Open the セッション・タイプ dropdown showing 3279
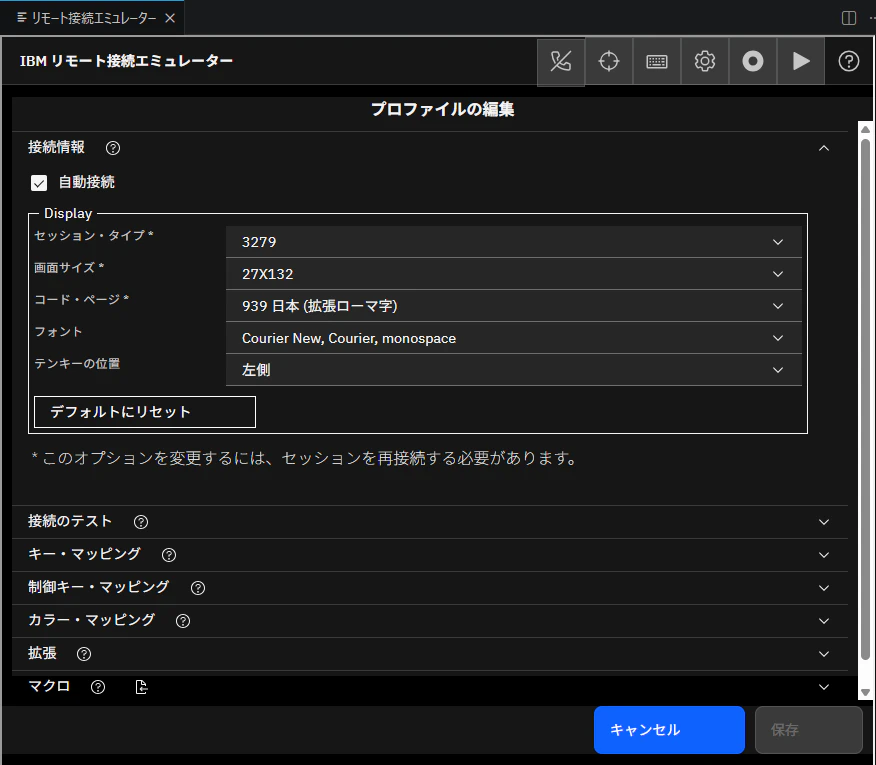Image resolution: width=876 pixels, height=765 pixels. (513, 242)
